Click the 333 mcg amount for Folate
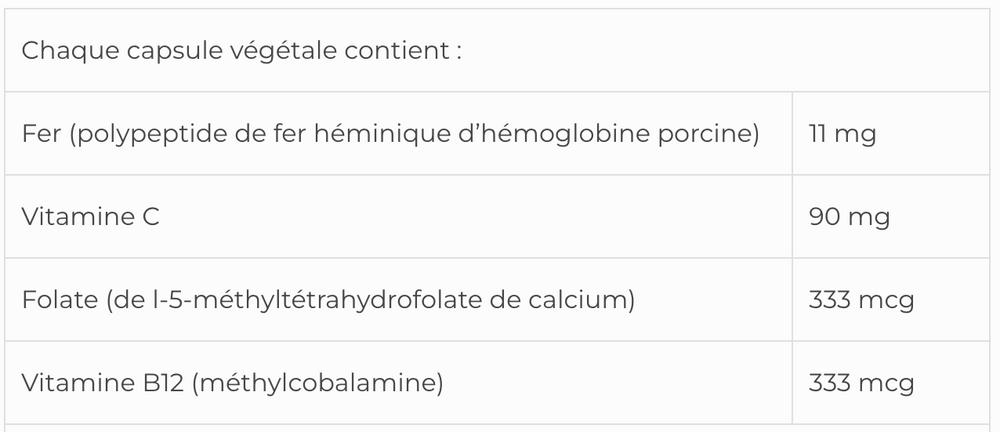 click(860, 300)
